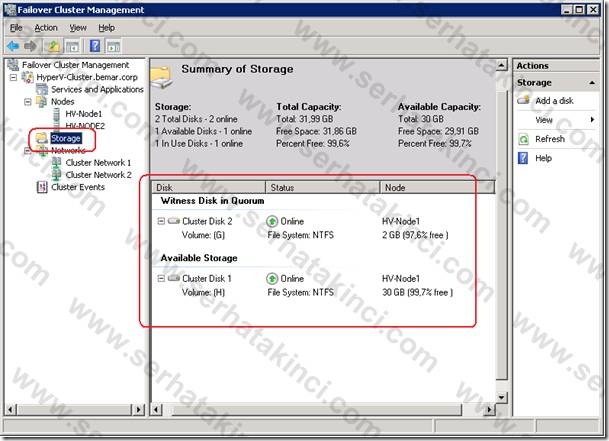Click the Cluster Disk 1 row label
The width and height of the screenshot is (609, 441).
click(x=207, y=279)
